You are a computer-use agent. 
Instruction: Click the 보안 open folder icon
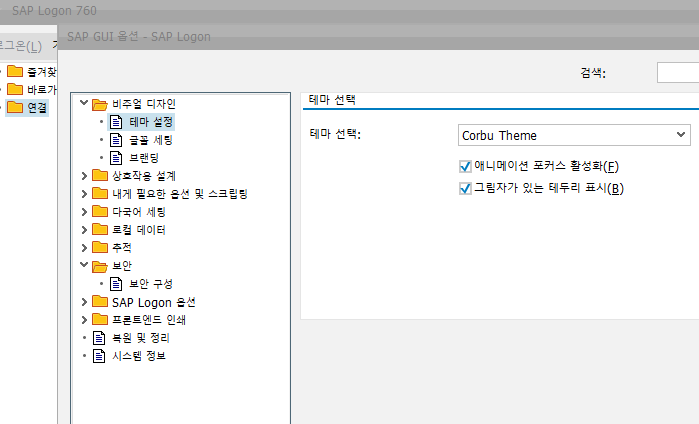[99, 266]
